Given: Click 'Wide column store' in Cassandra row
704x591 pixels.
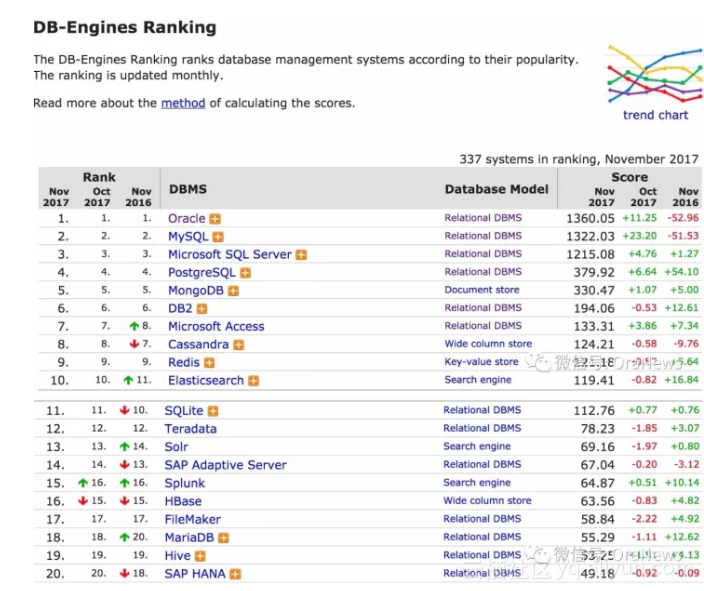Looking at the screenshot, I should click(x=488, y=344).
